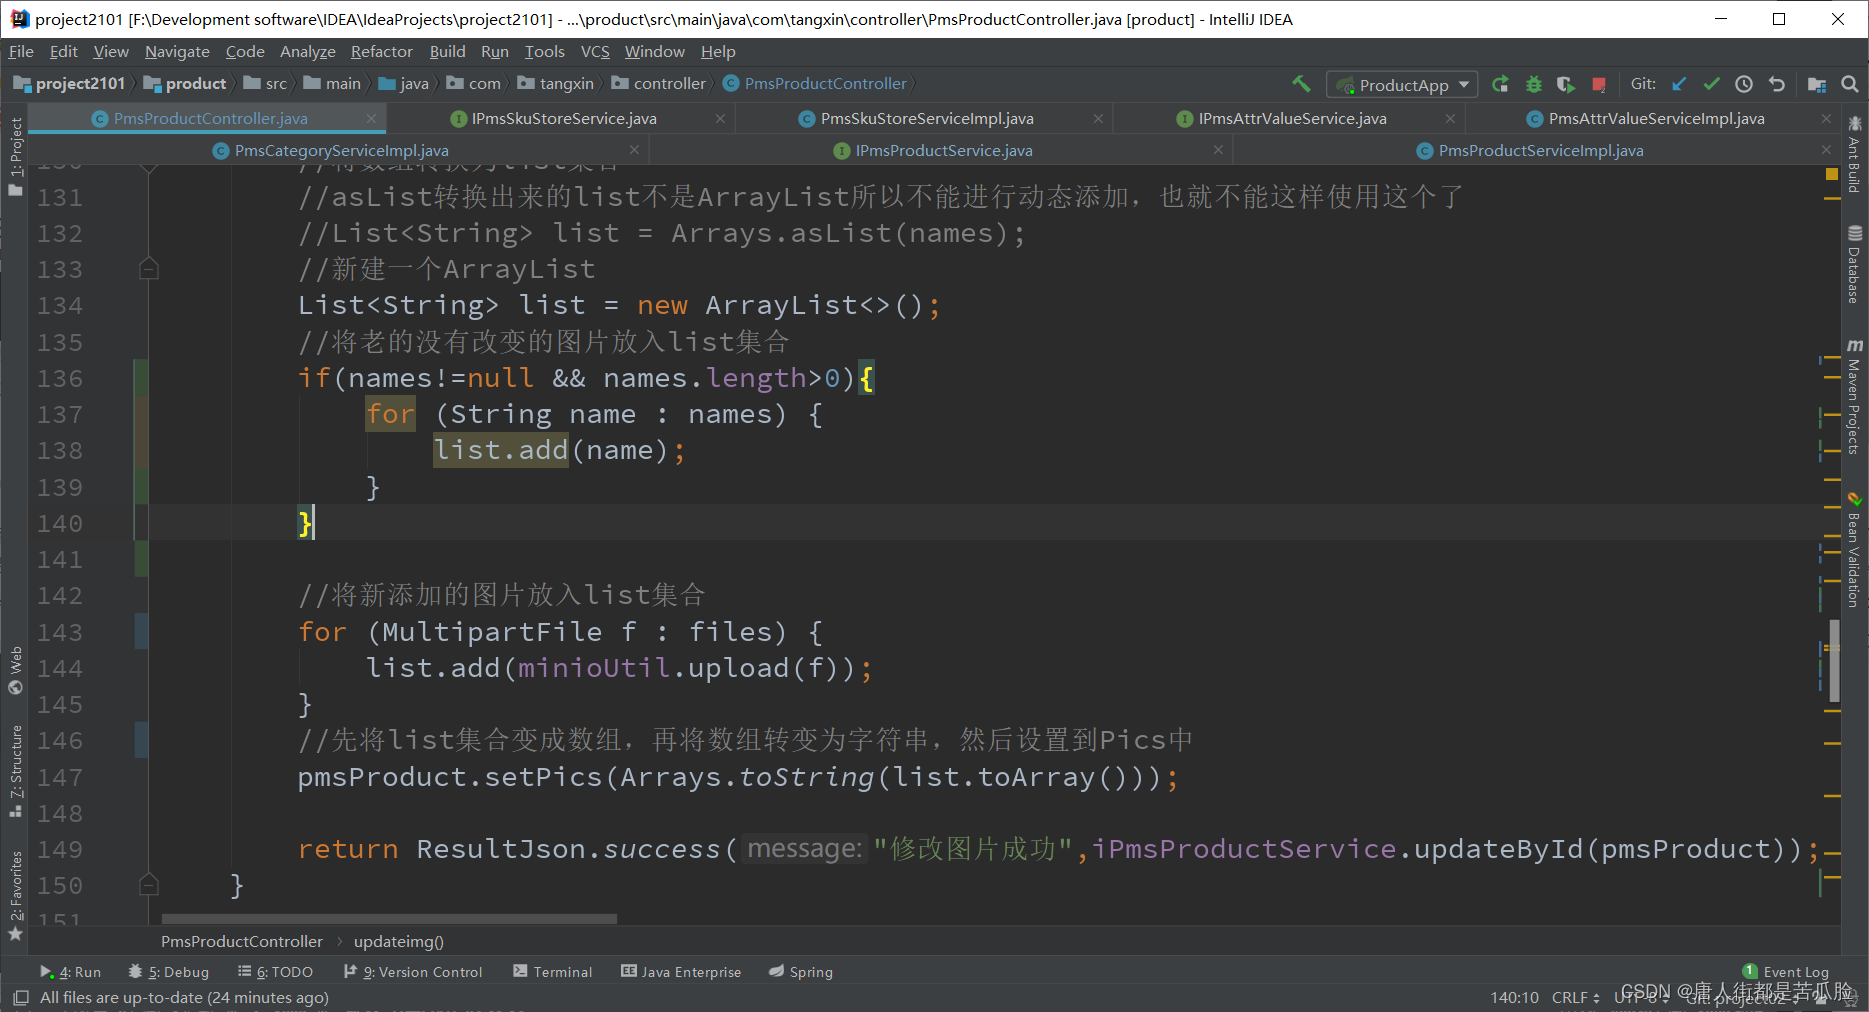This screenshot has height=1012, width=1869.
Task: Open the Help menu
Action: coord(718,51)
